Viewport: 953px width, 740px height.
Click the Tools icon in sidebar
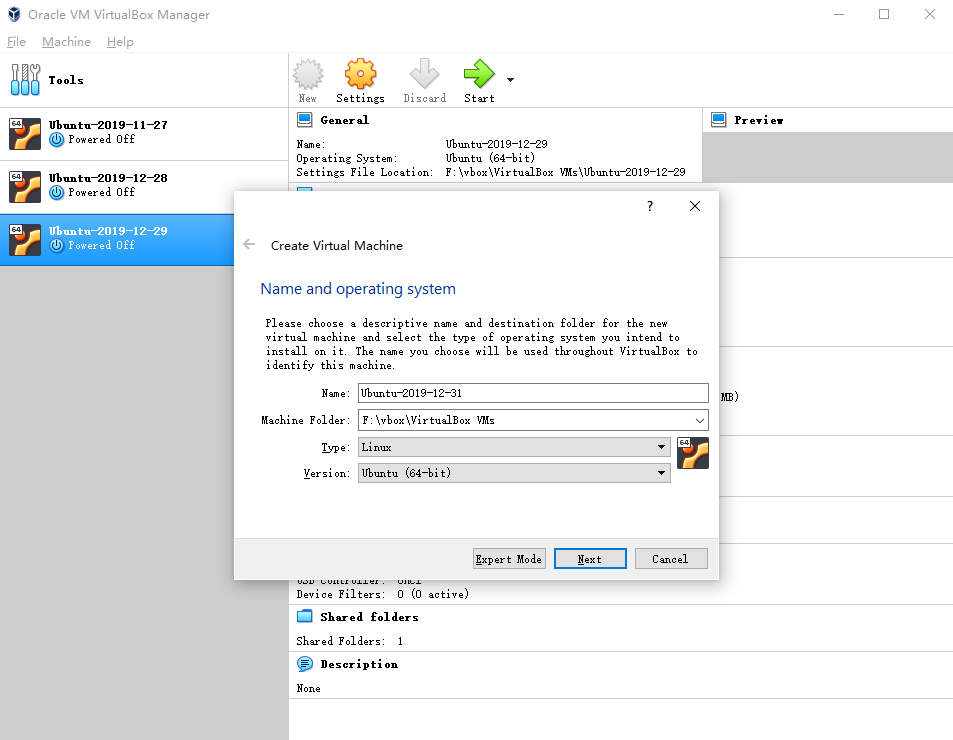pyautogui.click(x=26, y=80)
